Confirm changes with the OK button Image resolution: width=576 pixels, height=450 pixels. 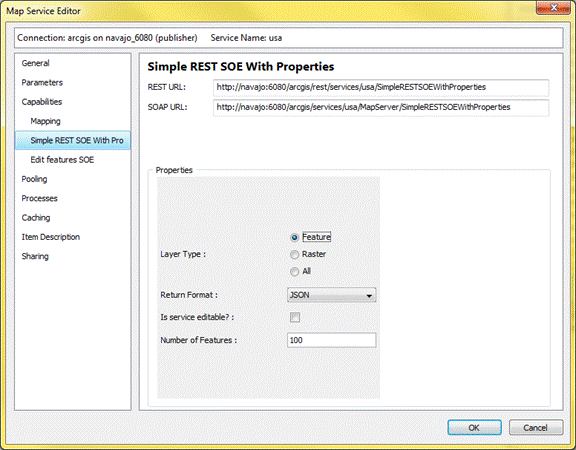(x=474, y=428)
